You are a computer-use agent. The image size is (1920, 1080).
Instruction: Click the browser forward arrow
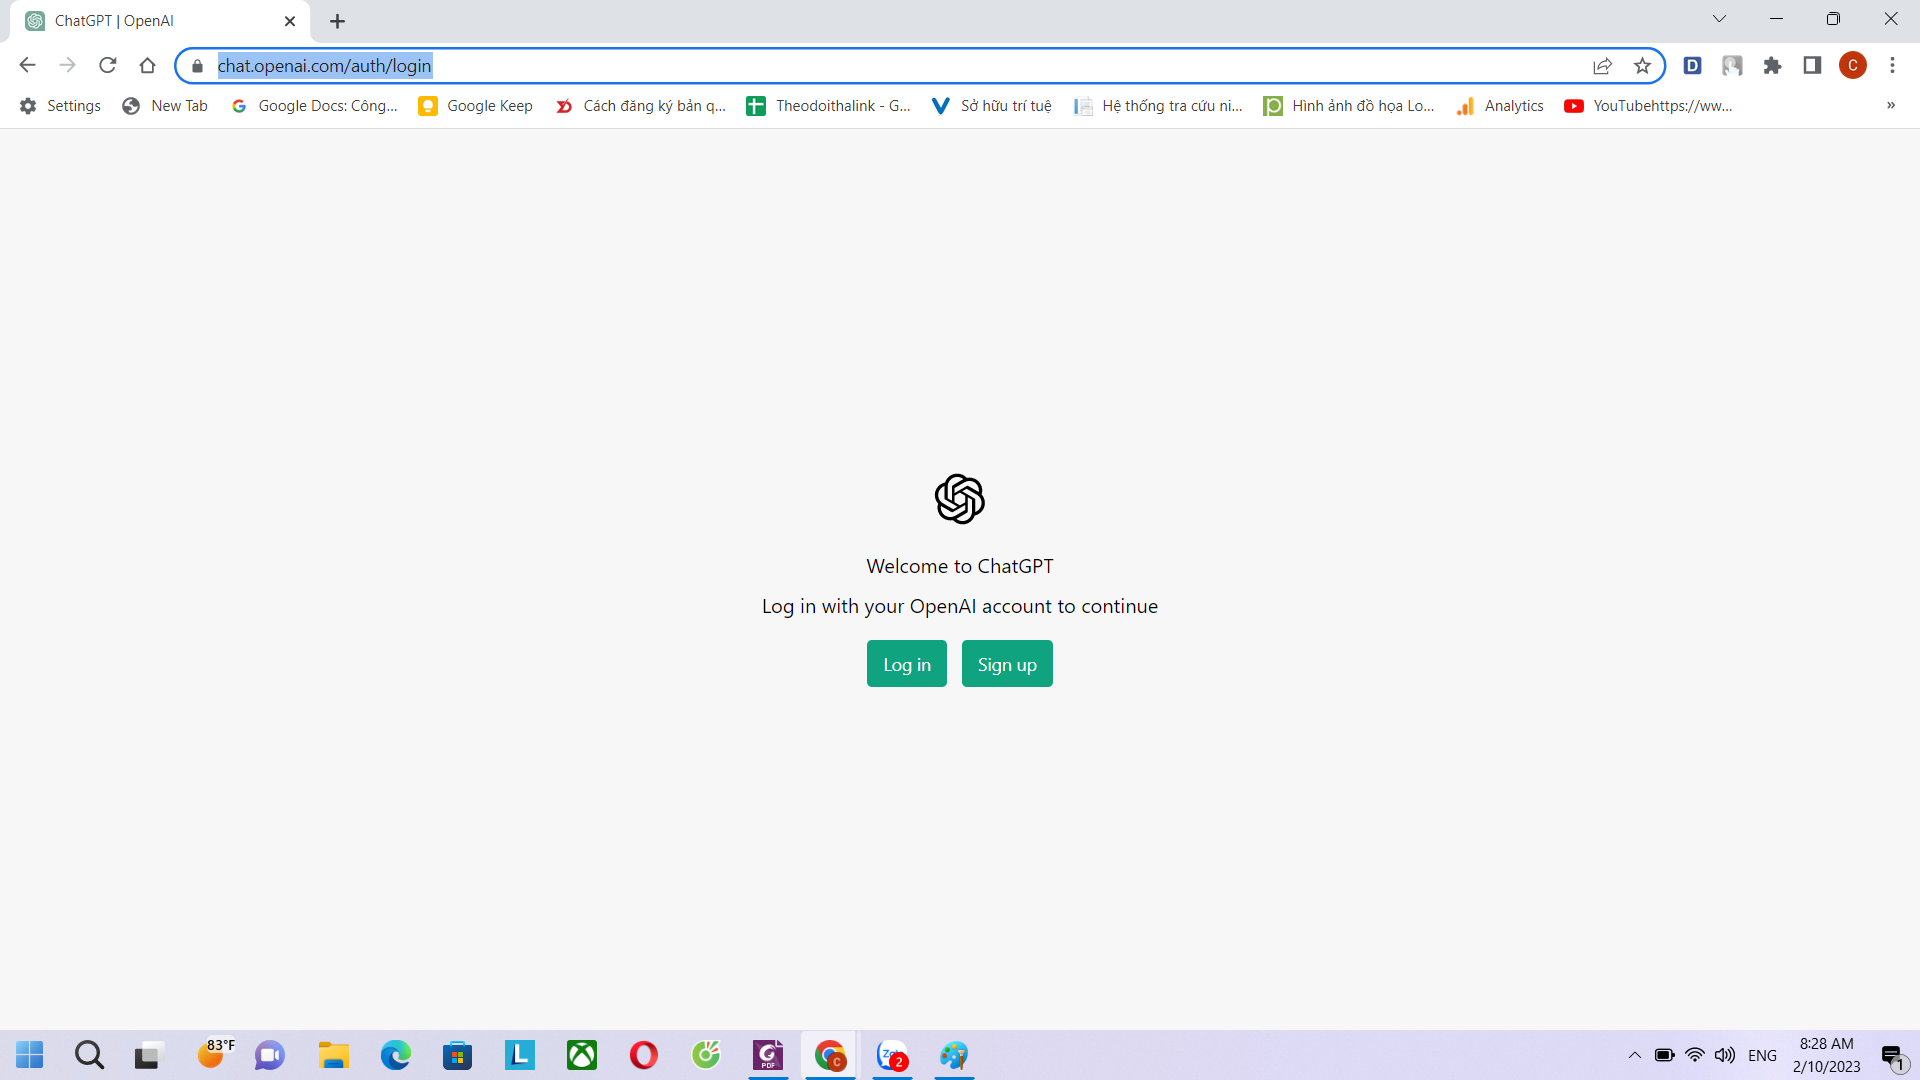pyautogui.click(x=67, y=65)
